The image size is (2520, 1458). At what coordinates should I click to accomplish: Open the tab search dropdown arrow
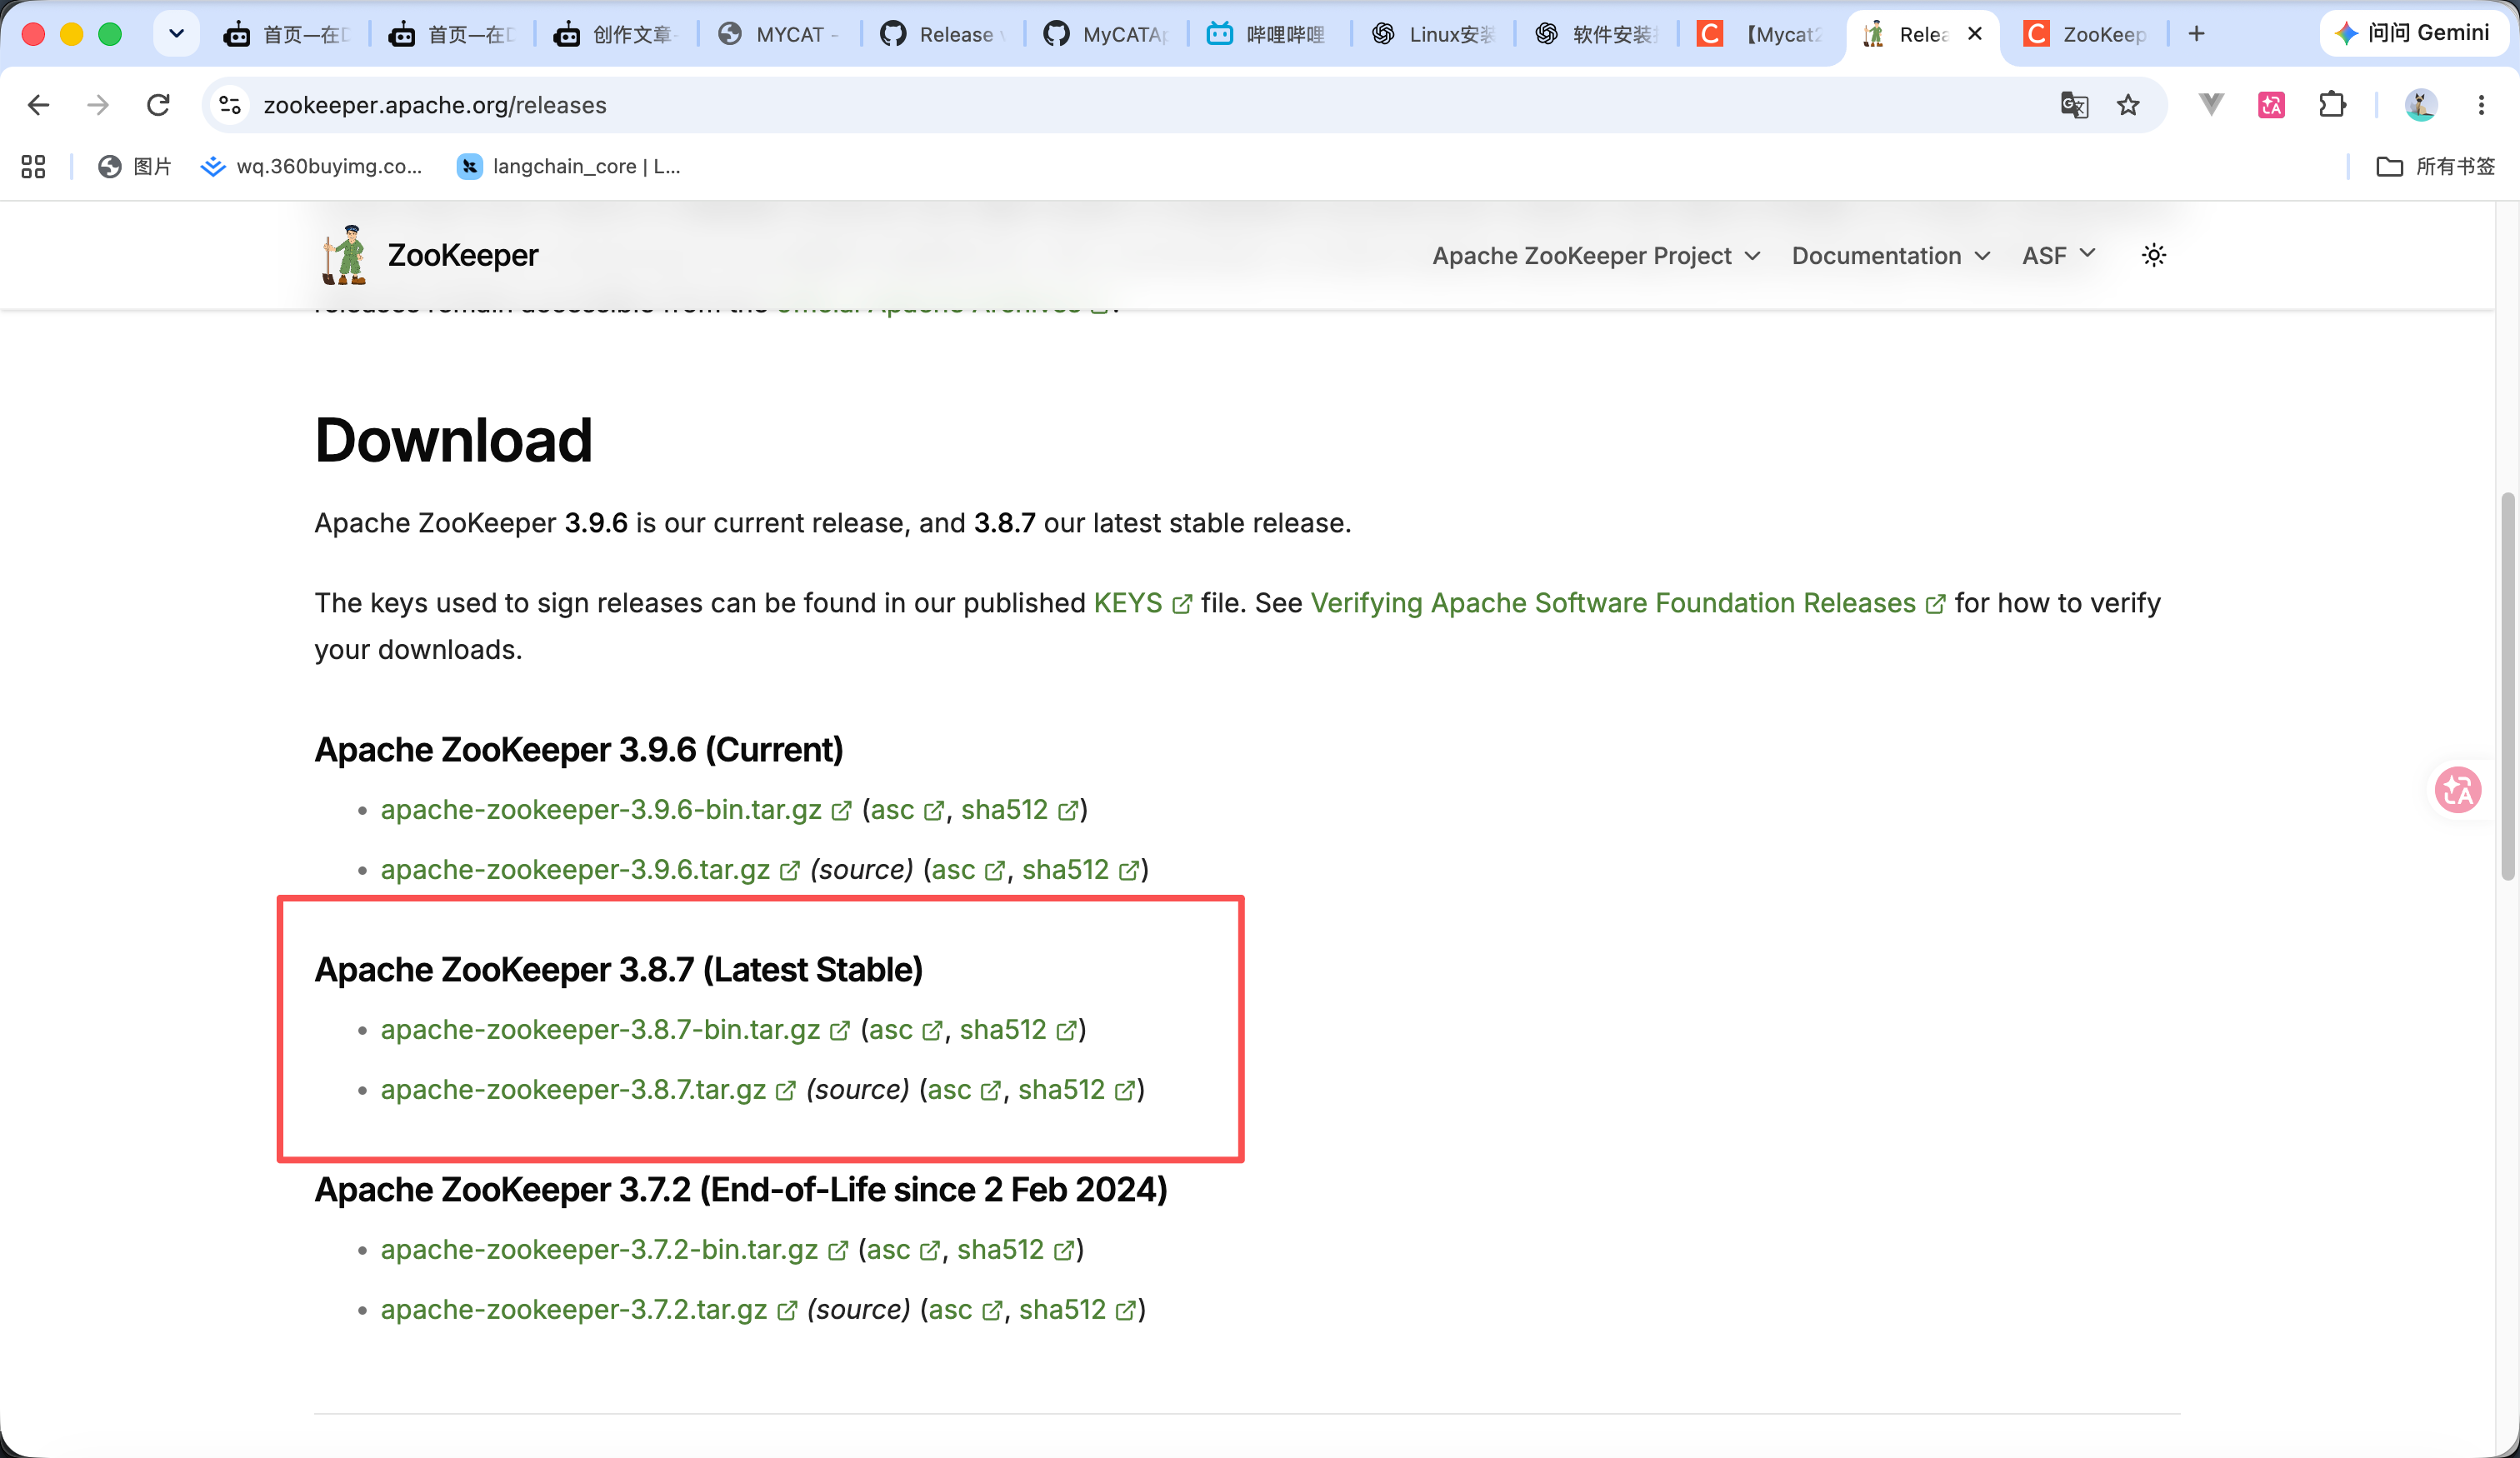coord(176,34)
